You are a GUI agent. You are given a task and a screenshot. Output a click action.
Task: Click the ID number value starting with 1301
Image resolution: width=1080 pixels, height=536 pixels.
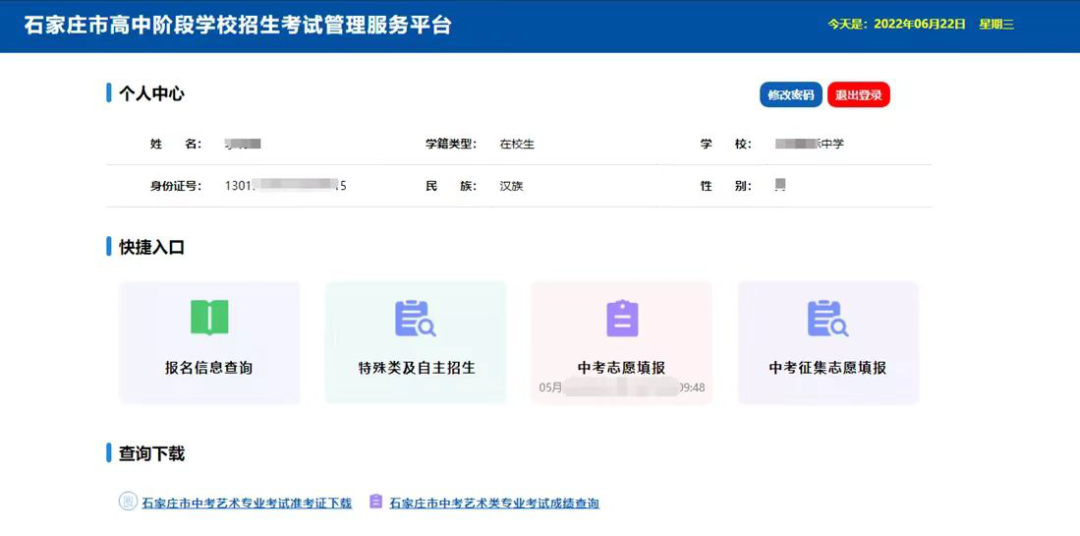click(285, 186)
